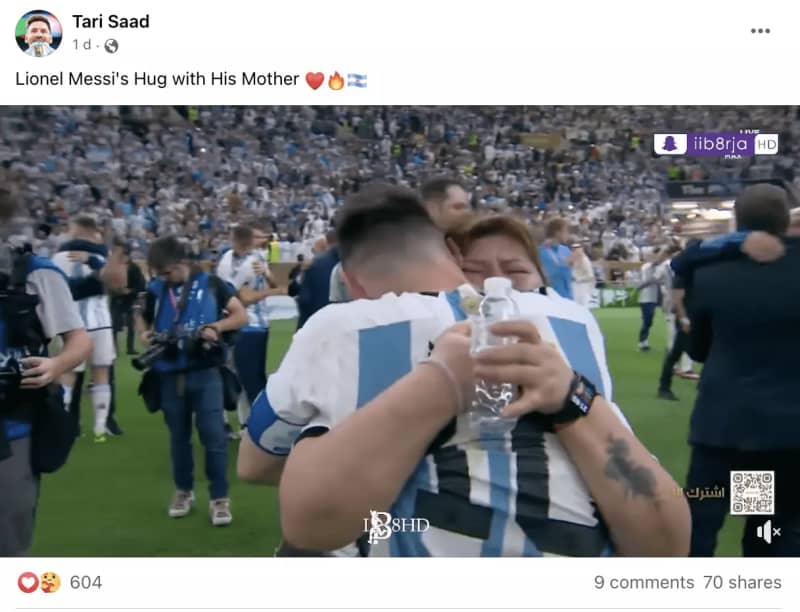Play the video by clicking the hugging woman
This screenshot has width=800, height=612.
pyautogui.click(x=503, y=255)
